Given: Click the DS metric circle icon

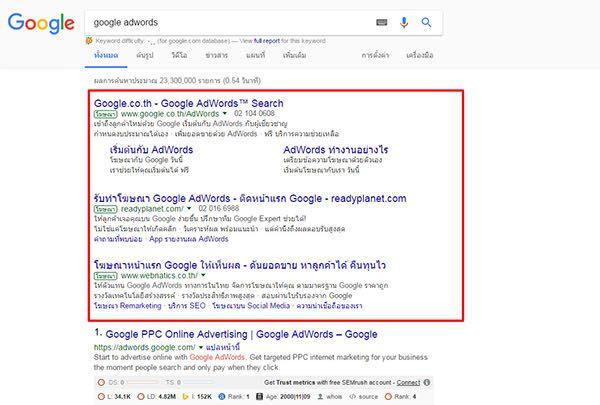Looking at the screenshot, I should [x=101, y=382].
